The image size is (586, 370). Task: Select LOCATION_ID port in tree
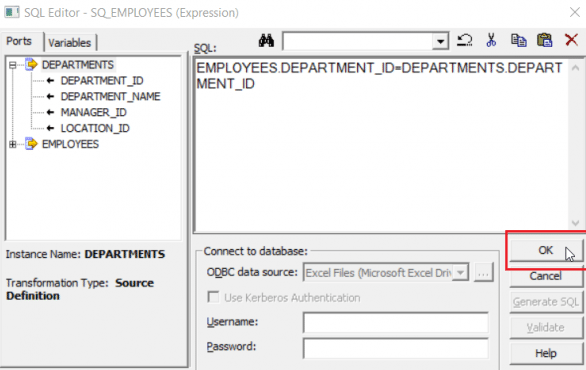pos(95,128)
